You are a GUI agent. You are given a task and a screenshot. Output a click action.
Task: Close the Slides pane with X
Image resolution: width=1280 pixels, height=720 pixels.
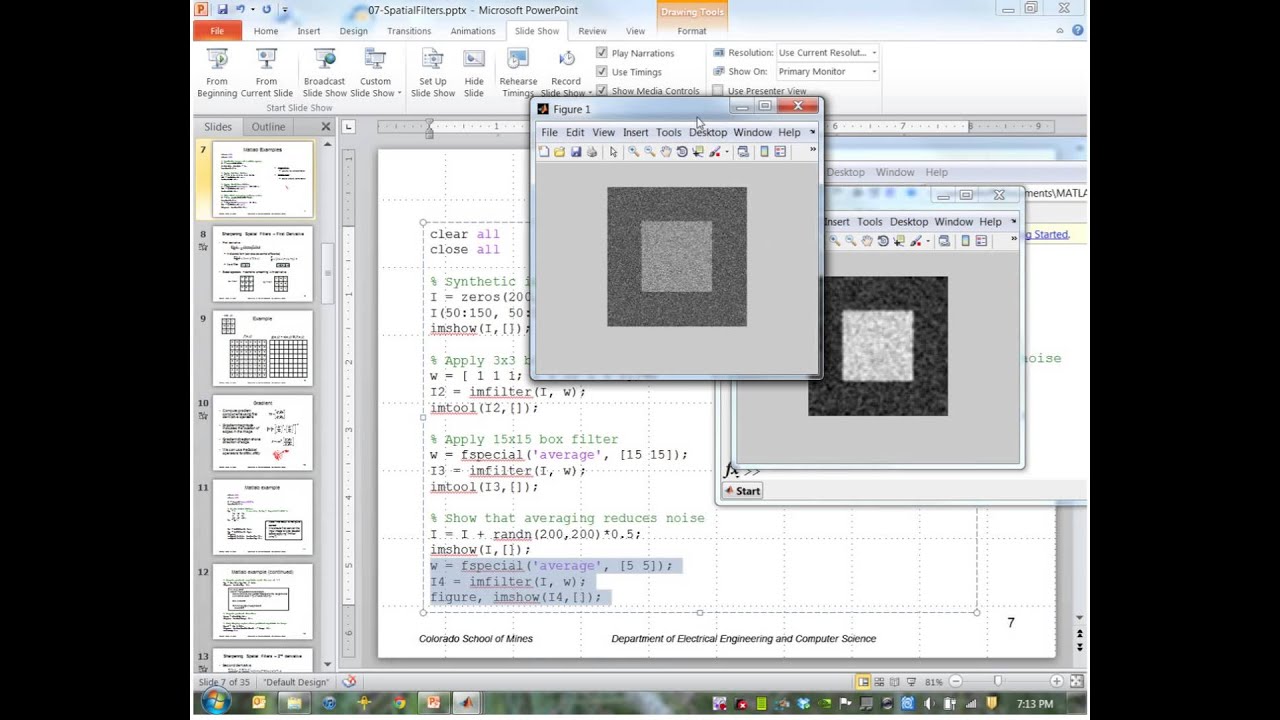(325, 127)
